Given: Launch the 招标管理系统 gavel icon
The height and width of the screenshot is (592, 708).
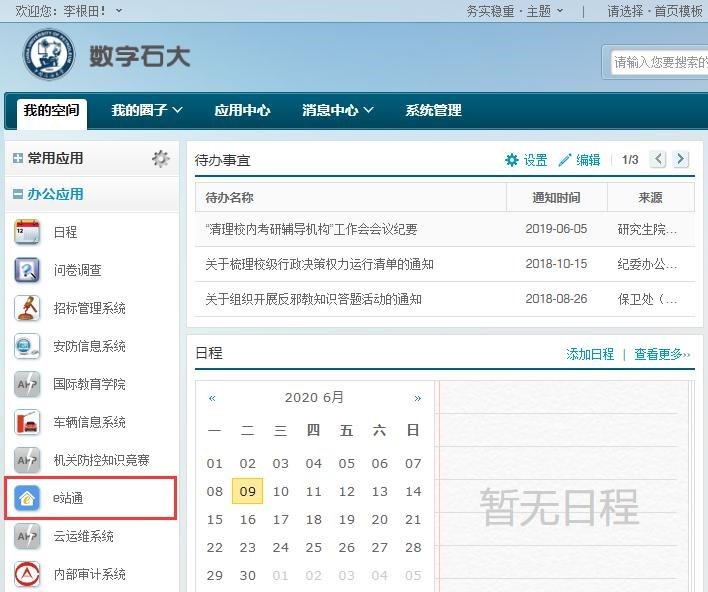Looking at the screenshot, I should click(27, 308).
